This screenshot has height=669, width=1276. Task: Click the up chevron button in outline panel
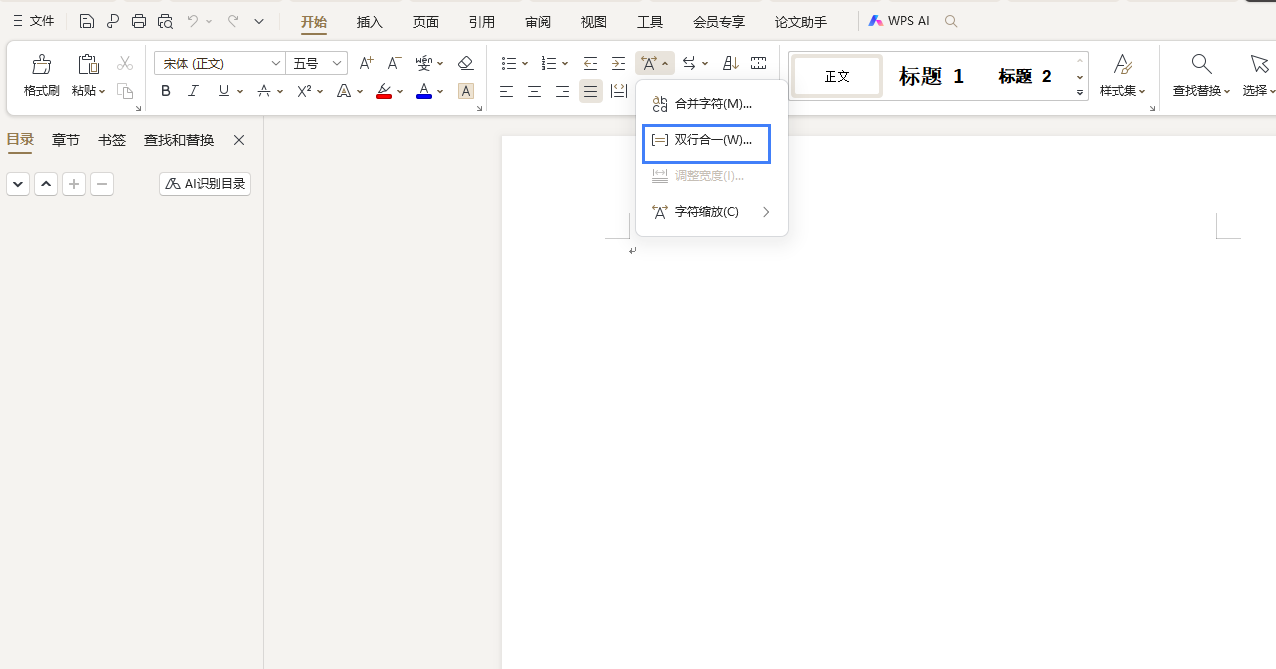point(46,184)
